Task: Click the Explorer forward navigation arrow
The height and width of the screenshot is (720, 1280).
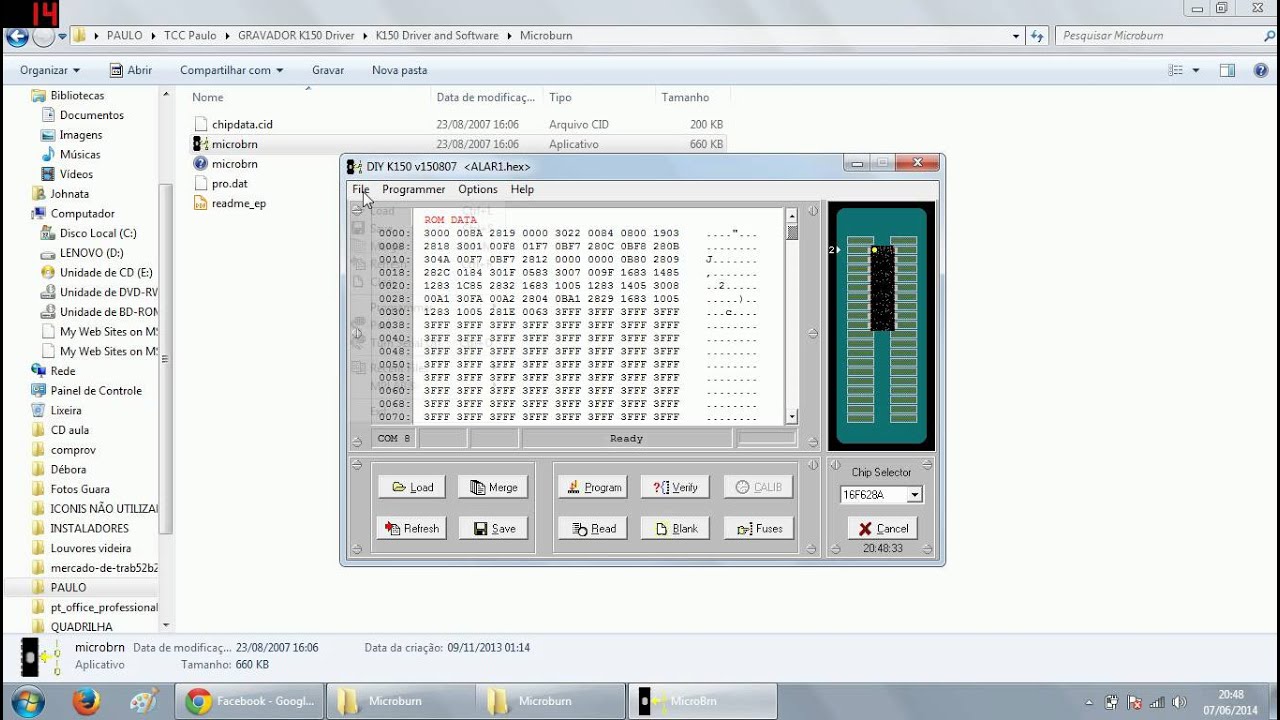Action: [43, 37]
